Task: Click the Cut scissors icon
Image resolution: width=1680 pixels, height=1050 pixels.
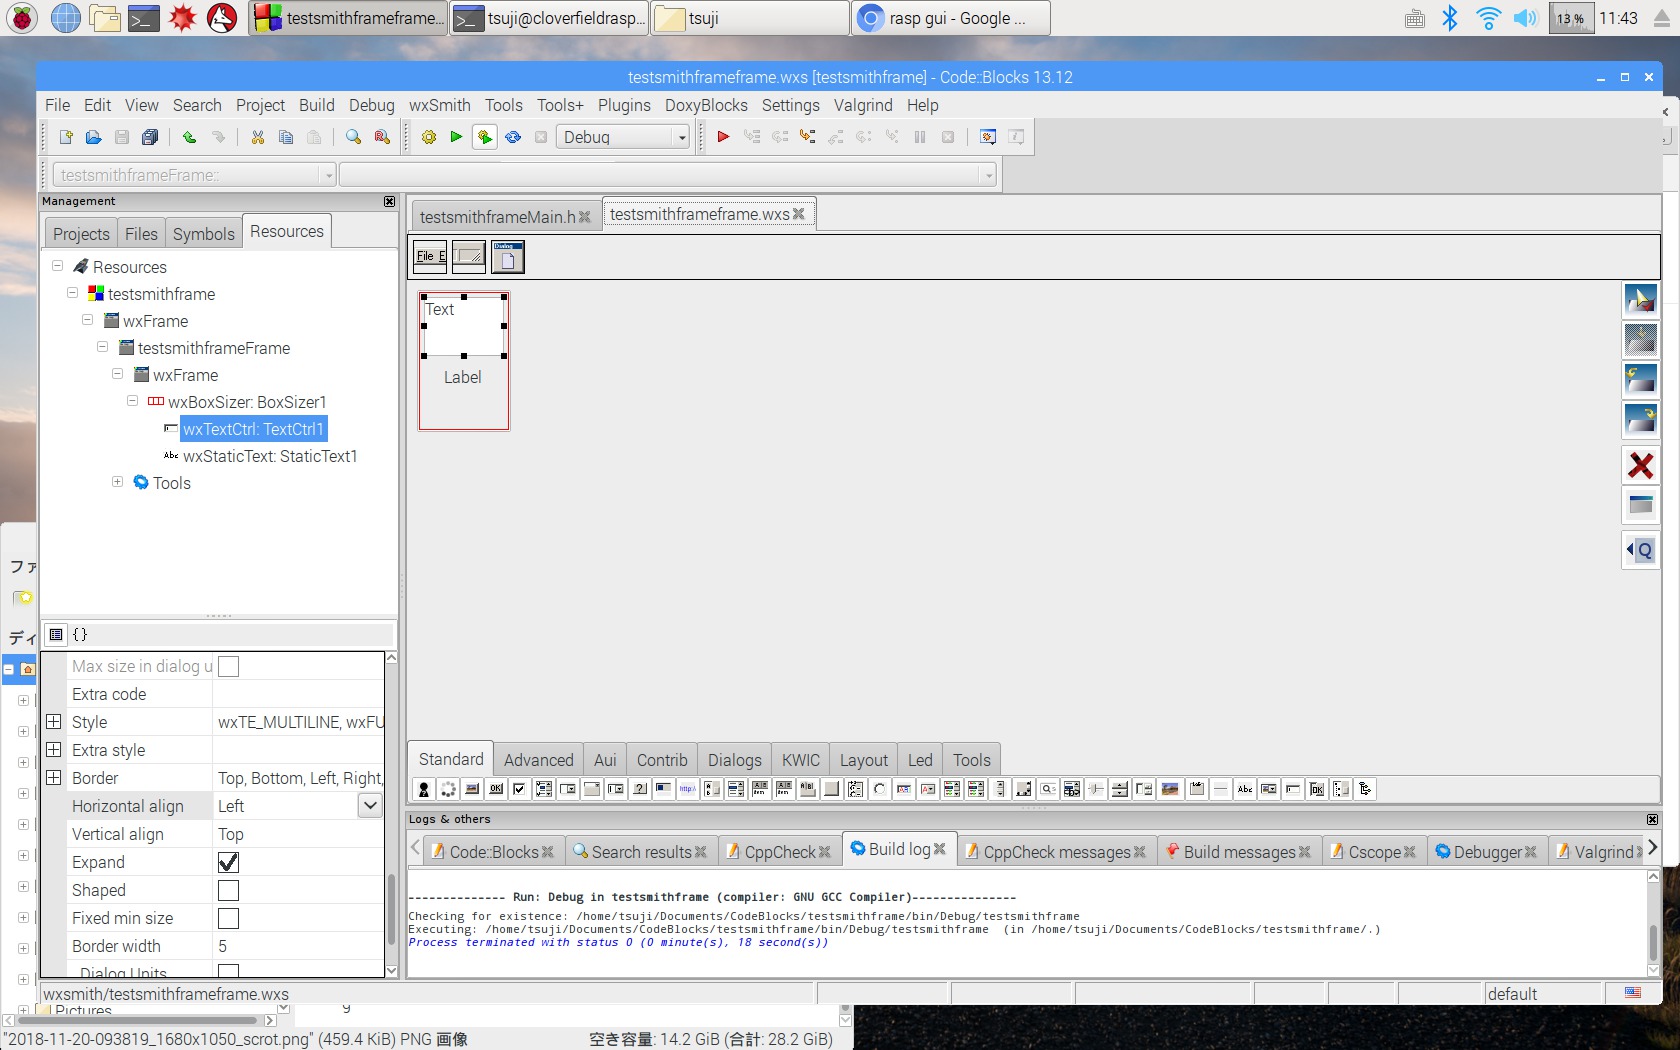Action: pyautogui.click(x=258, y=137)
